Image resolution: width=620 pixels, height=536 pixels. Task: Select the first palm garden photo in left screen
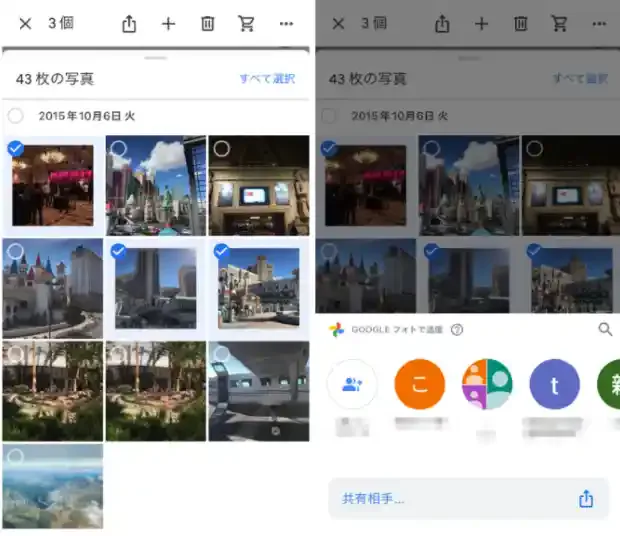pos(16,354)
